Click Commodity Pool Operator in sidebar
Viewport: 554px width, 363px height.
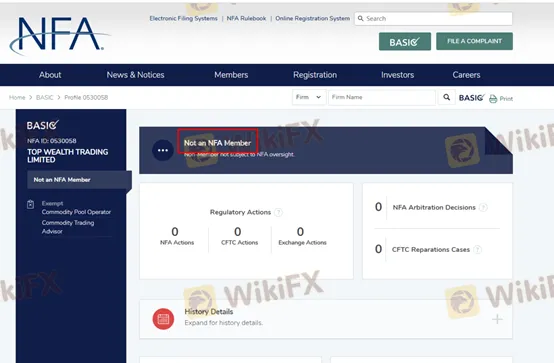coord(76,212)
